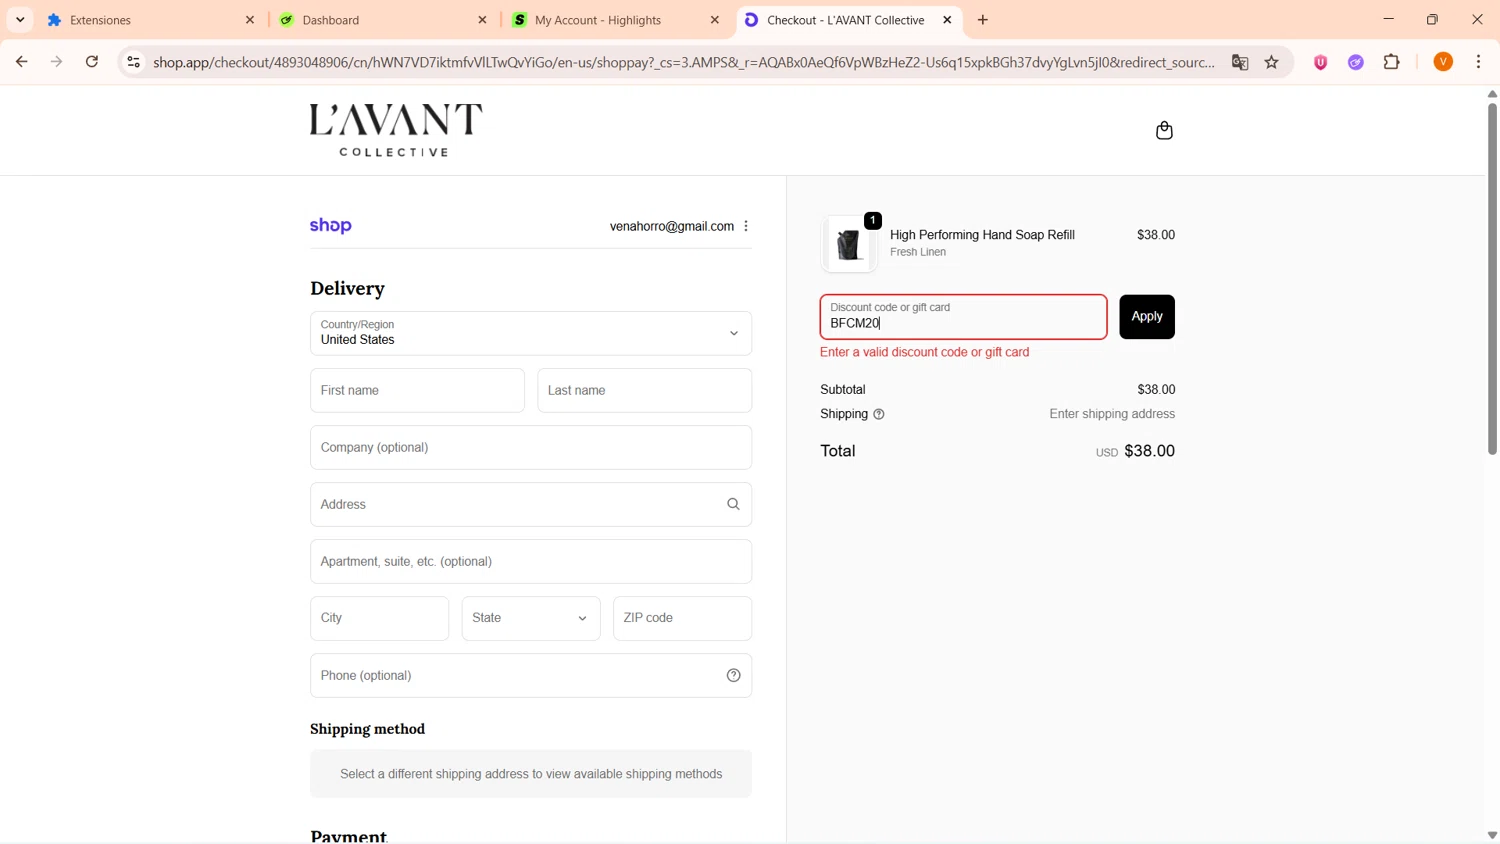
Task: Close the Dashboard tab
Action: click(x=482, y=20)
